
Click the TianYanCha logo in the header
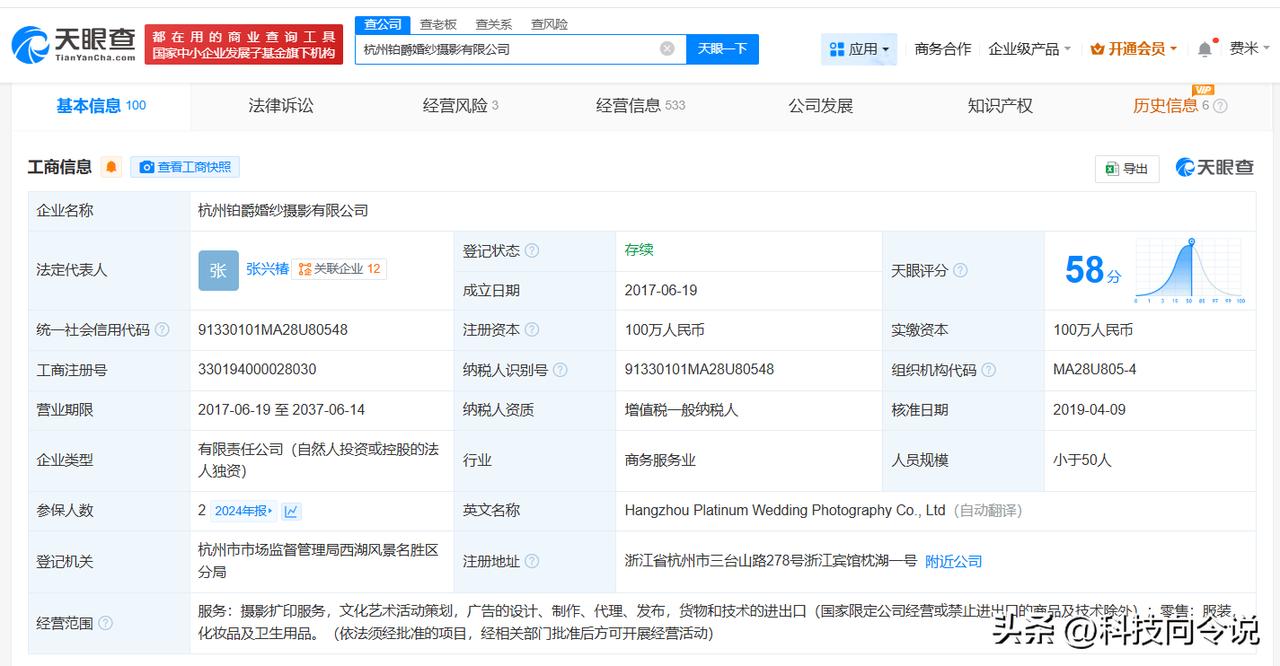tap(74, 44)
